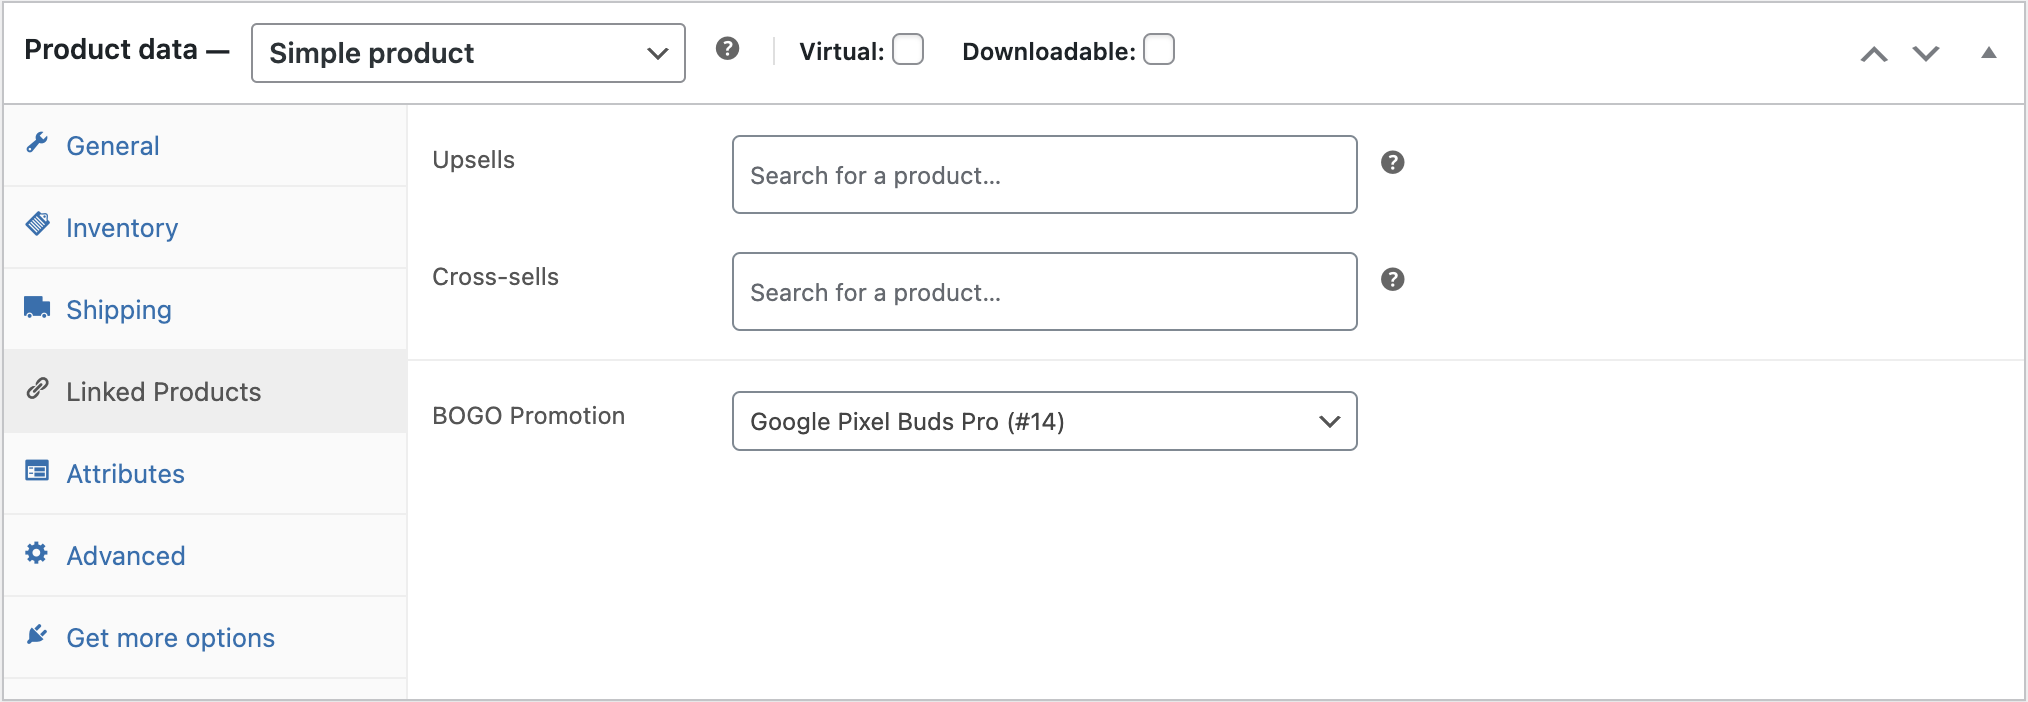
Task: Tick the Downloadable checkbox
Action: (1158, 50)
